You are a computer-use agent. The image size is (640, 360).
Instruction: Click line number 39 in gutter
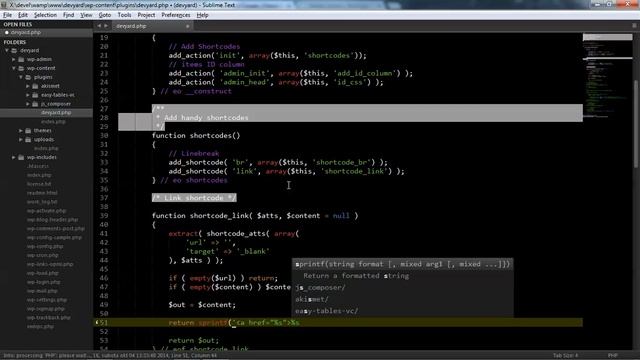click(x=104, y=216)
